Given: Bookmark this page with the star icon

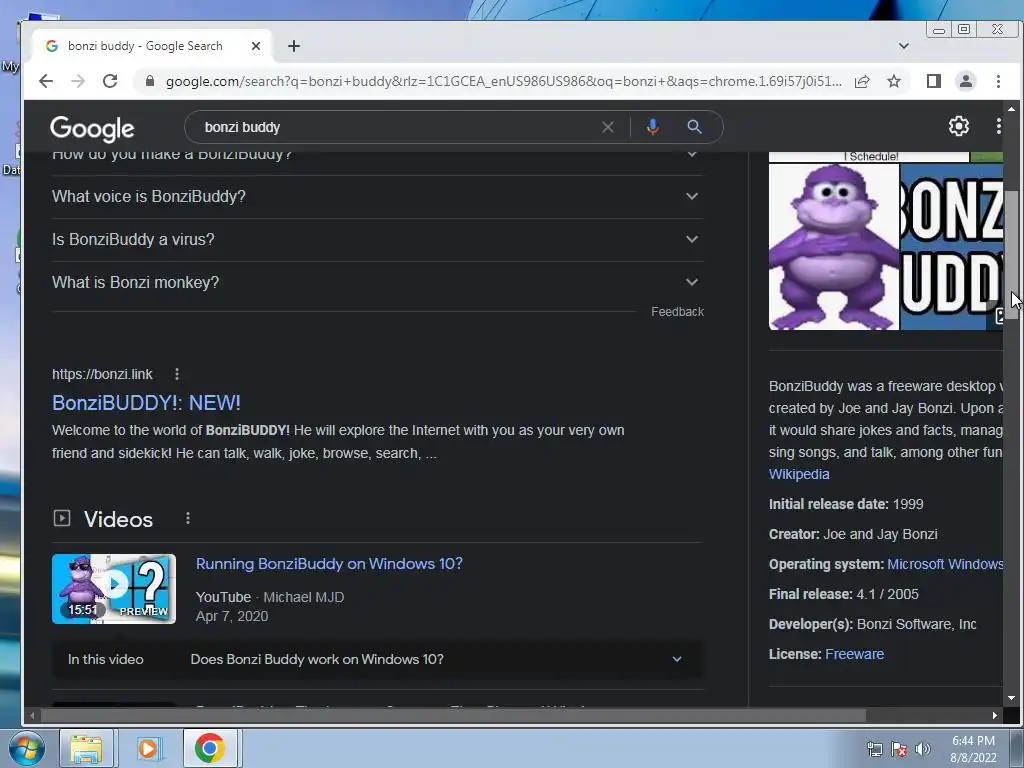Looking at the screenshot, I should pyautogui.click(x=894, y=81).
